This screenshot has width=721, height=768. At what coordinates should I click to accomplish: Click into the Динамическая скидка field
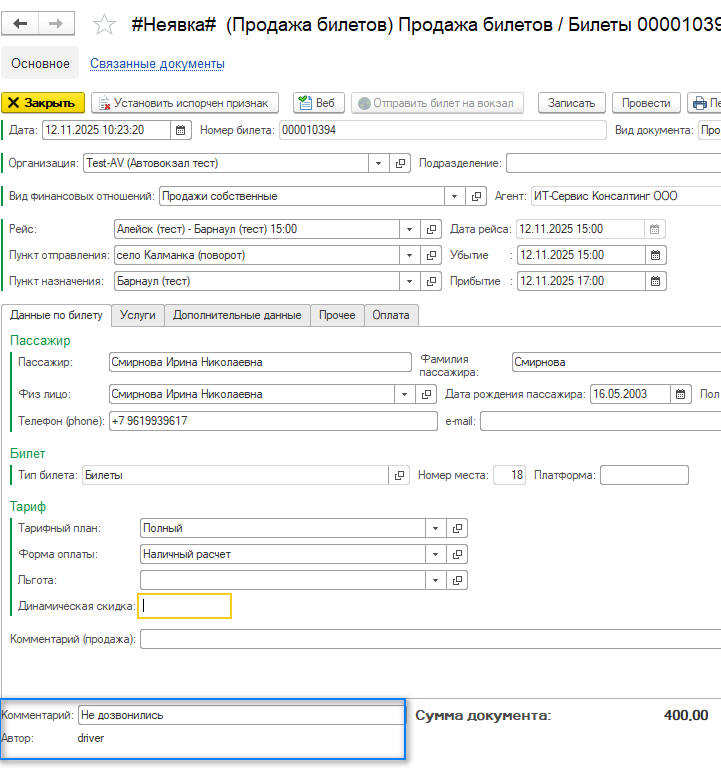[185, 605]
